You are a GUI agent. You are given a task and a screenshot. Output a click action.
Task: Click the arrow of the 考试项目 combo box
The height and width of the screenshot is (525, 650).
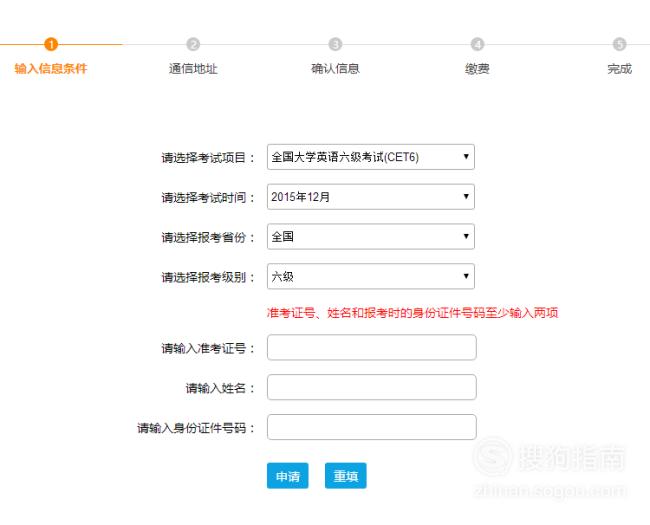click(x=466, y=156)
